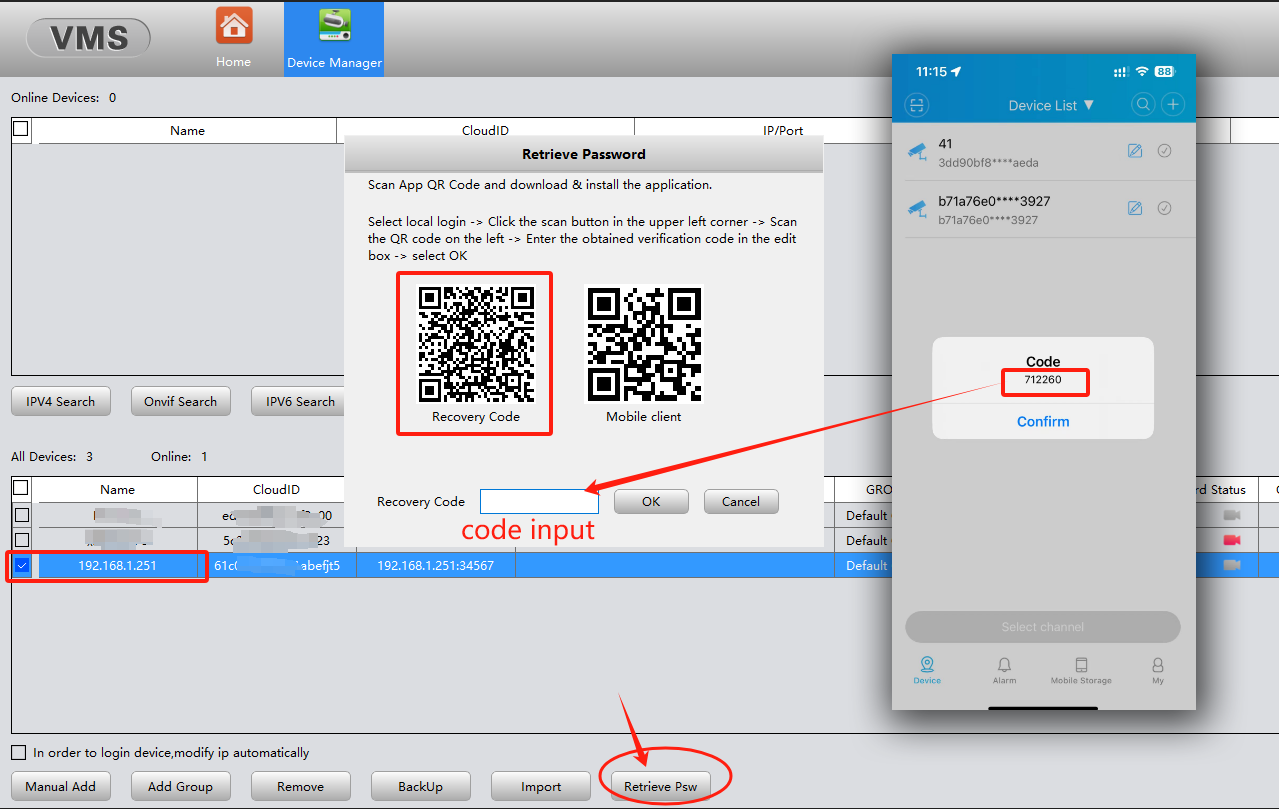Viewport: 1279px width, 809px height.
Task: Switch to the Device Manager tab label
Action: pyautogui.click(x=334, y=63)
